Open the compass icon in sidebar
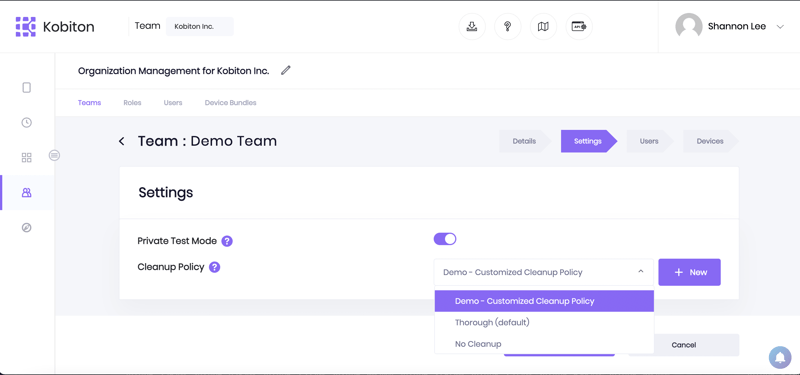This screenshot has height=375, width=800. pyautogui.click(x=27, y=228)
